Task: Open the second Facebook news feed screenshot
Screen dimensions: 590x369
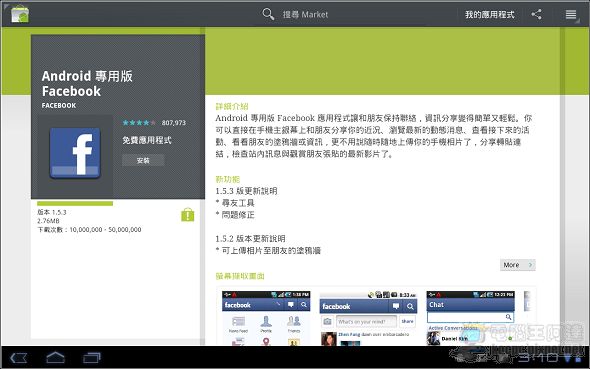Action: (x=368, y=318)
